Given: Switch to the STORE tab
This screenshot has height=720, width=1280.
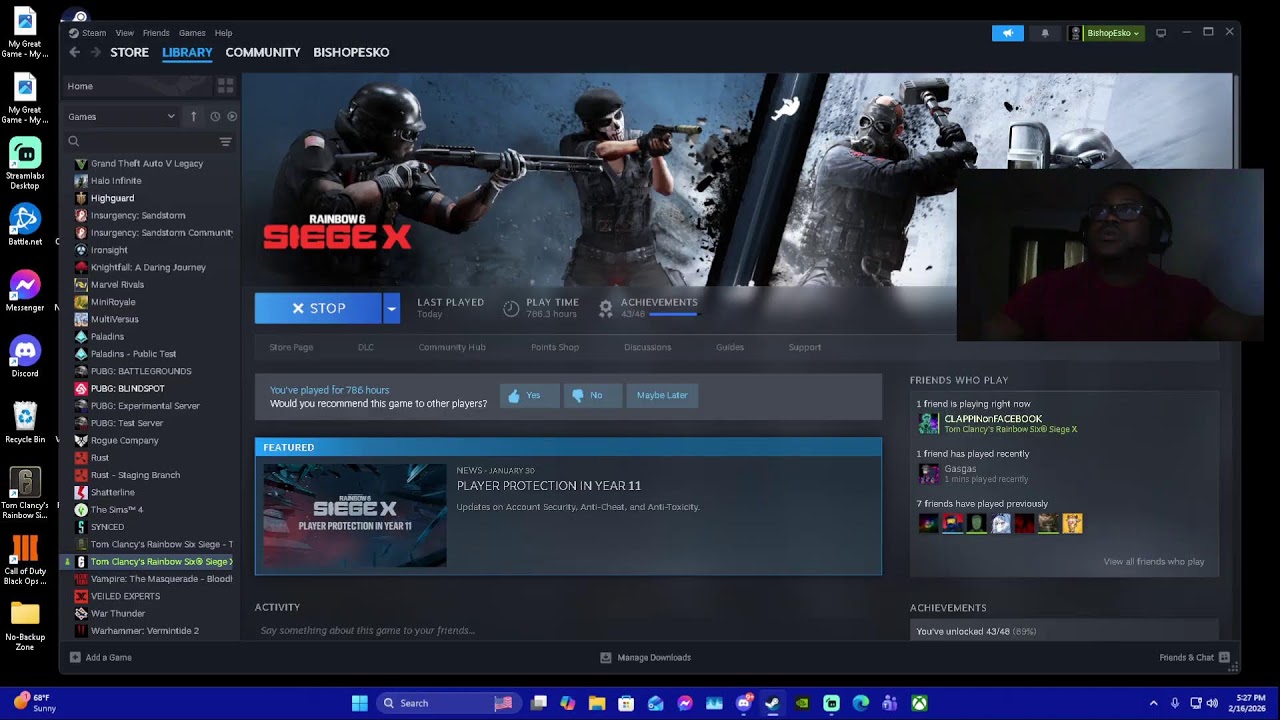Looking at the screenshot, I should pyautogui.click(x=129, y=52).
